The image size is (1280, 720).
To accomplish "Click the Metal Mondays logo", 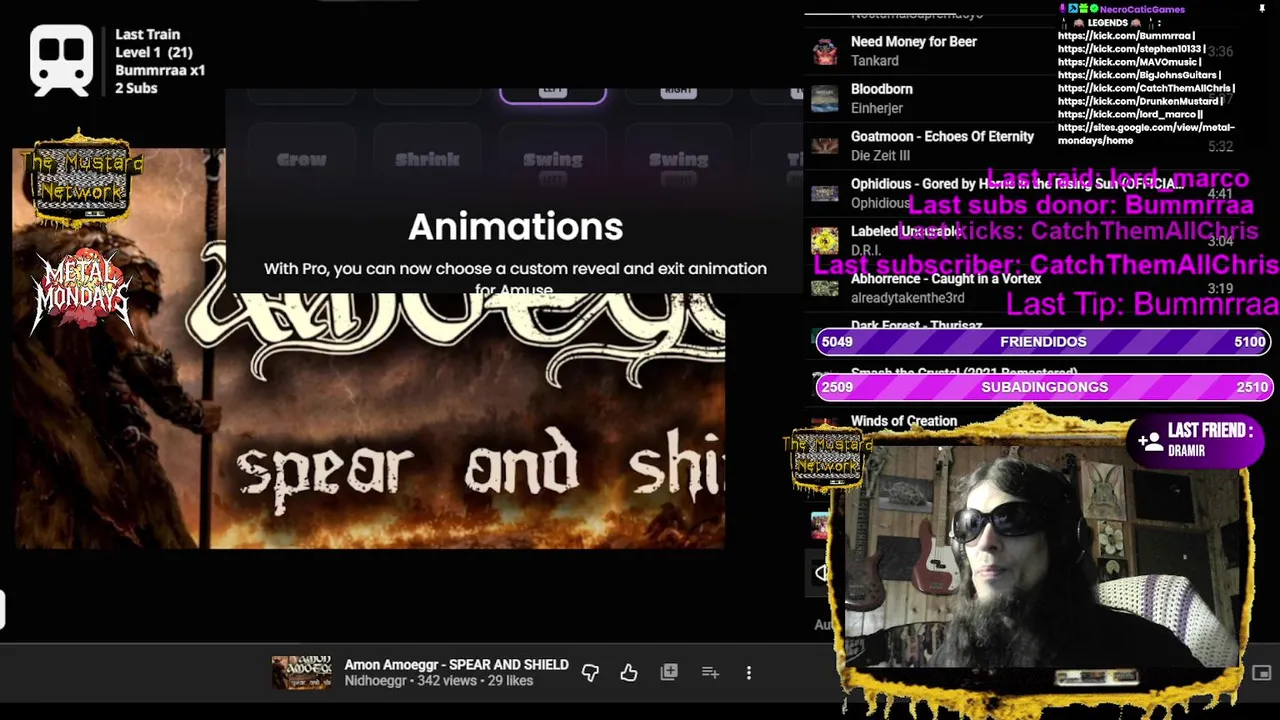I will 82,292.
